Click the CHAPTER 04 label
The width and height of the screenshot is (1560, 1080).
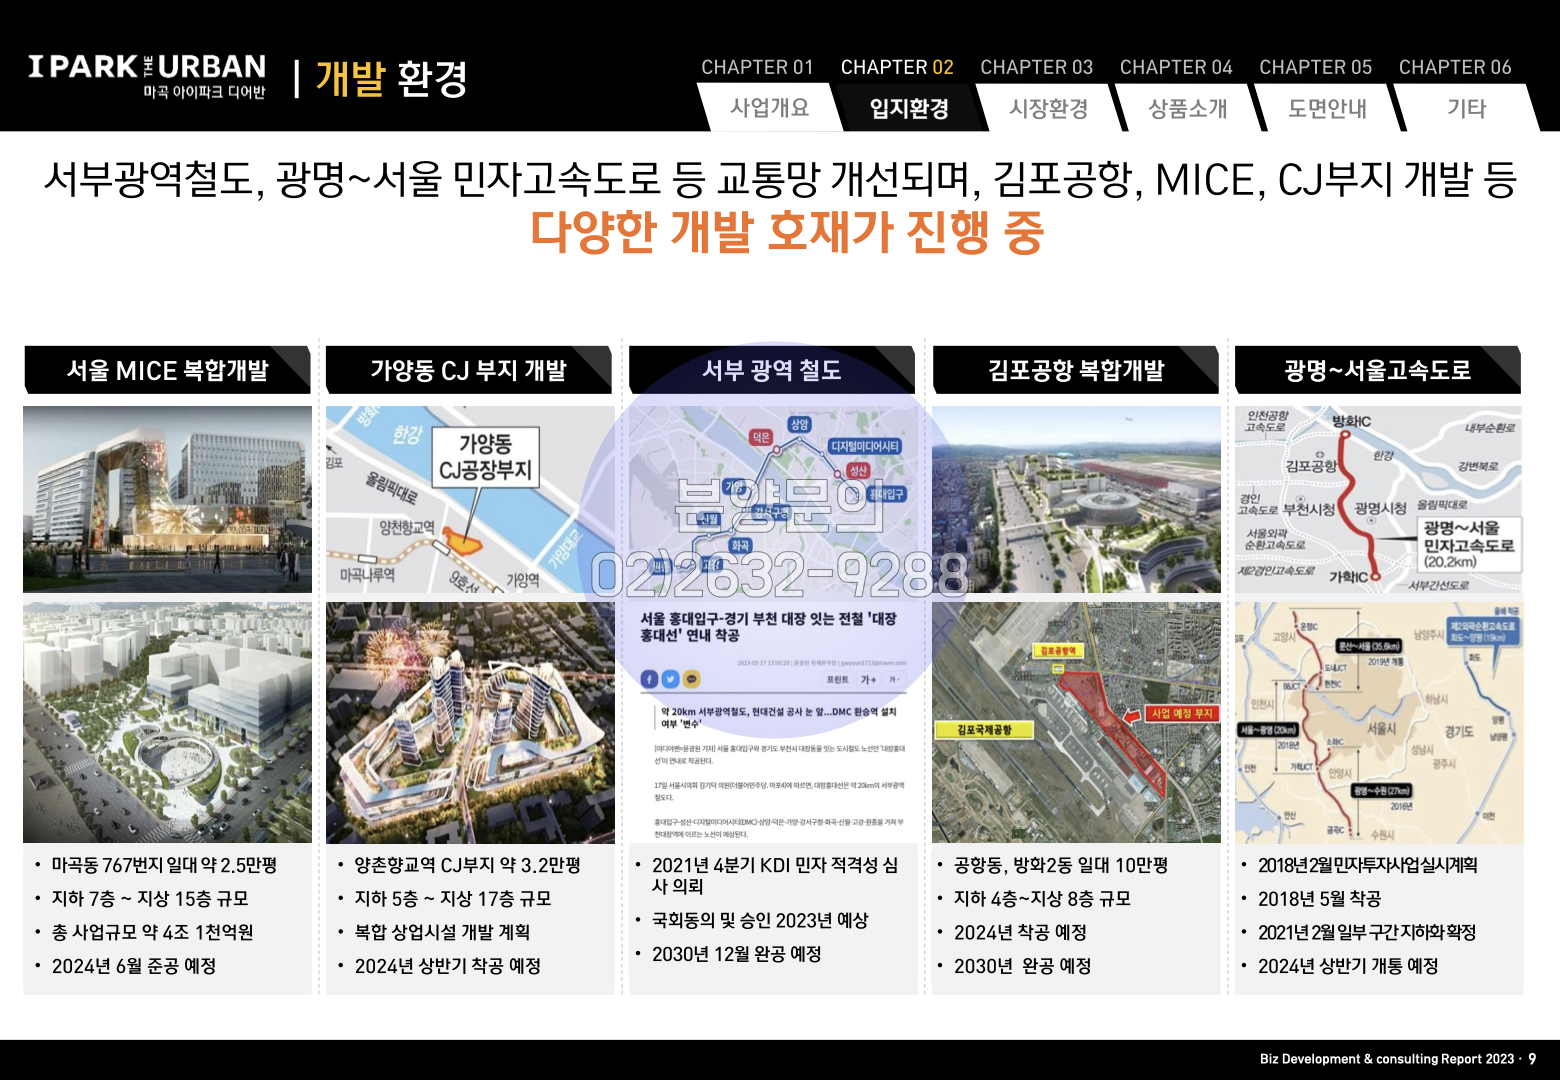(x=1176, y=67)
